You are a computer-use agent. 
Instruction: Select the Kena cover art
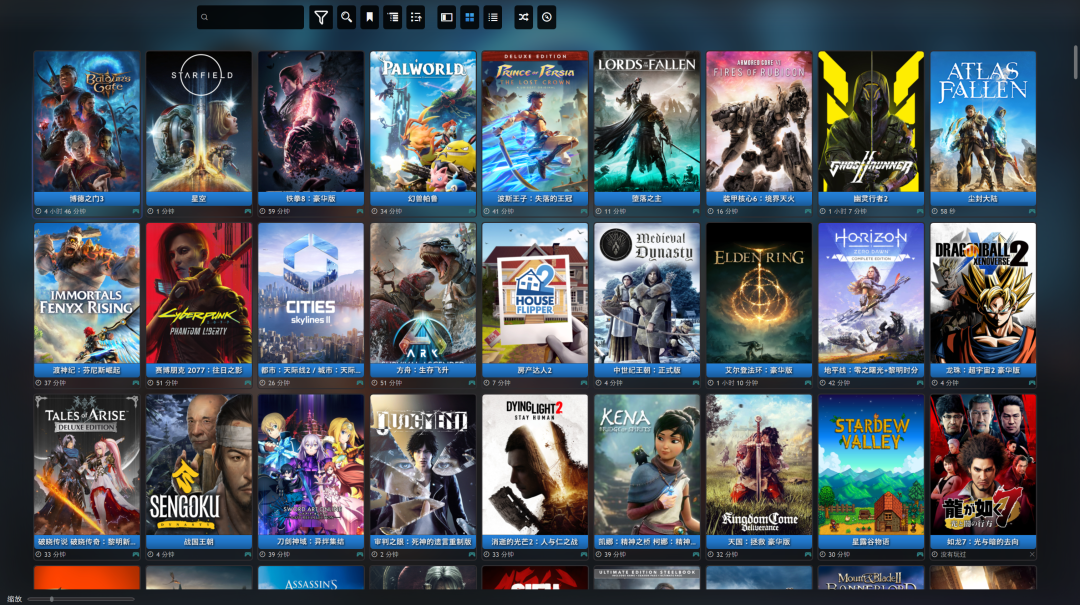point(647,464)
